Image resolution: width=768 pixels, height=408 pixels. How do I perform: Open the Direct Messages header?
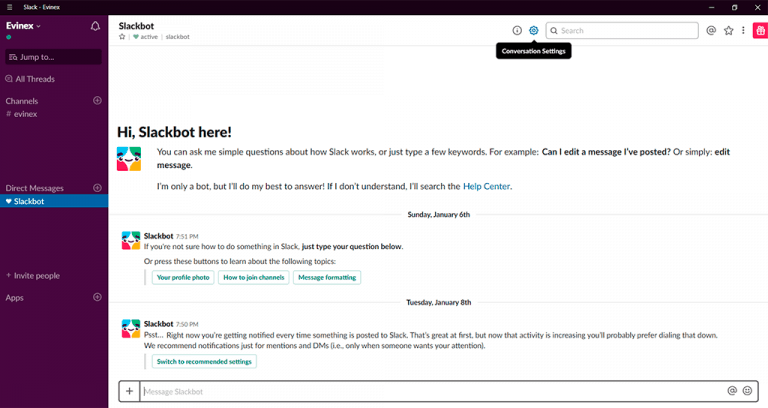34,188
